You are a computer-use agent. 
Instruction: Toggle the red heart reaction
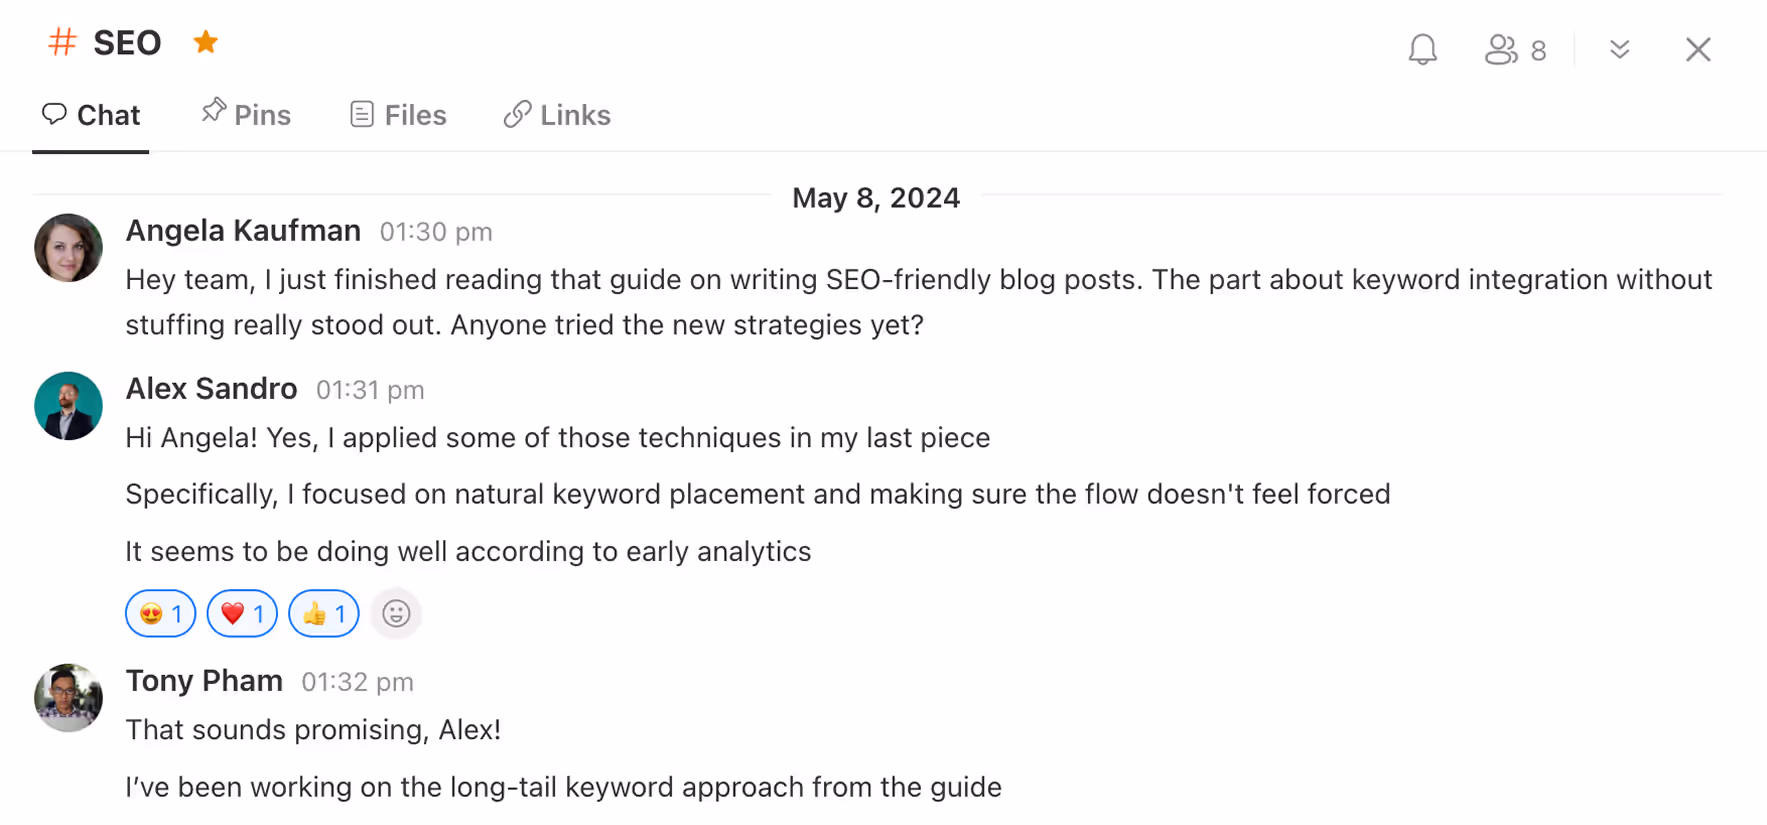point(242,613)
